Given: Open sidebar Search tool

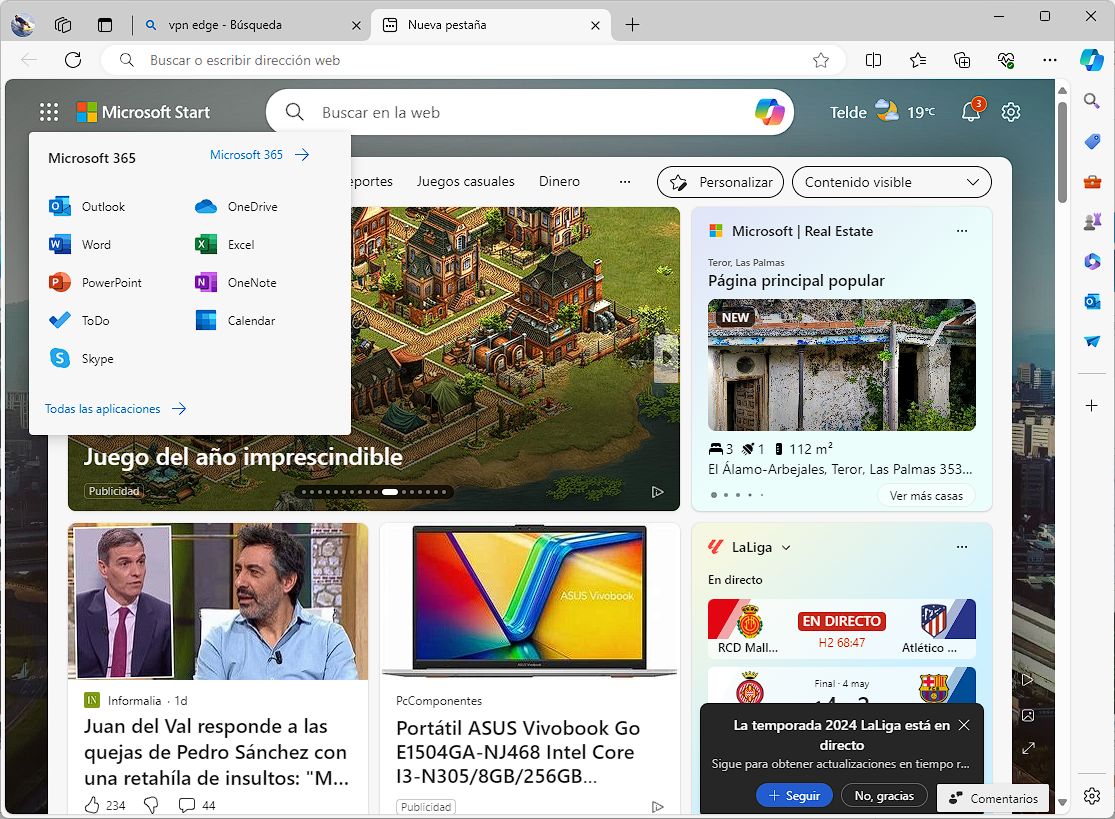Looking at the screenshot, I should 1092,101.
